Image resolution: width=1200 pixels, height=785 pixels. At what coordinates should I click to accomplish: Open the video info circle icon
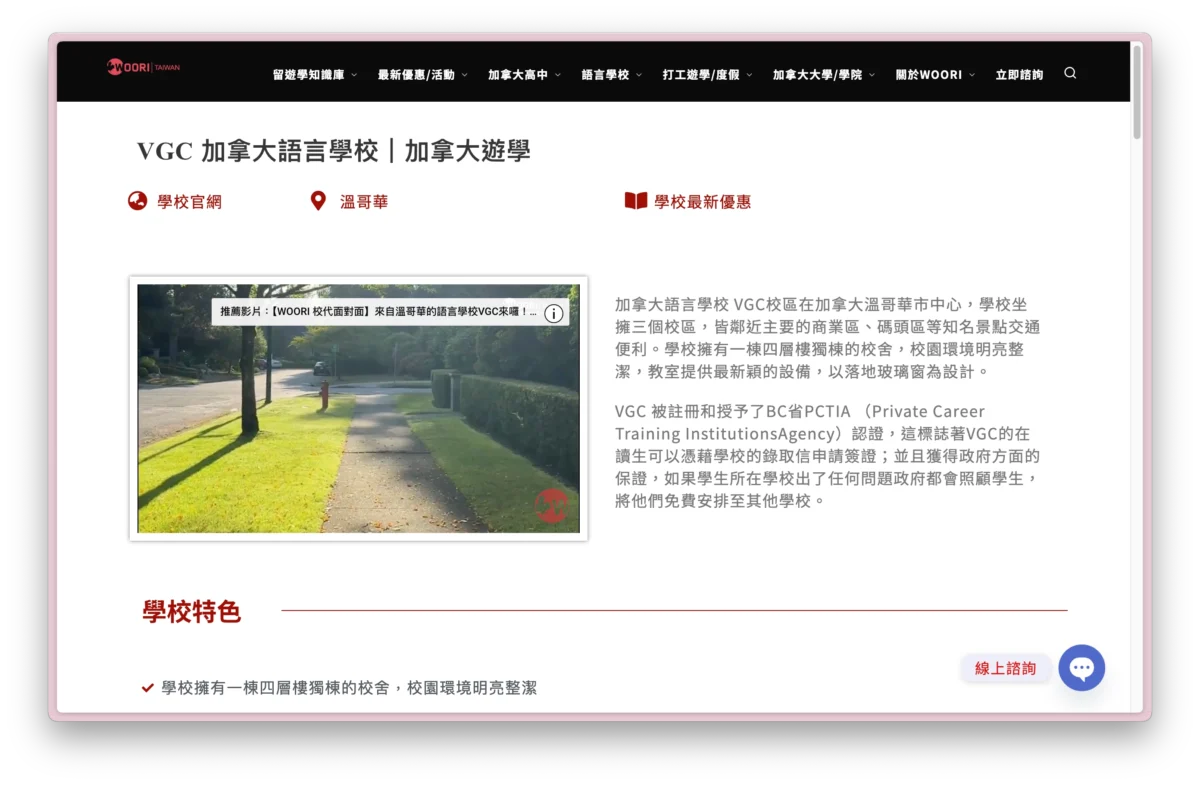coord(554,313)
